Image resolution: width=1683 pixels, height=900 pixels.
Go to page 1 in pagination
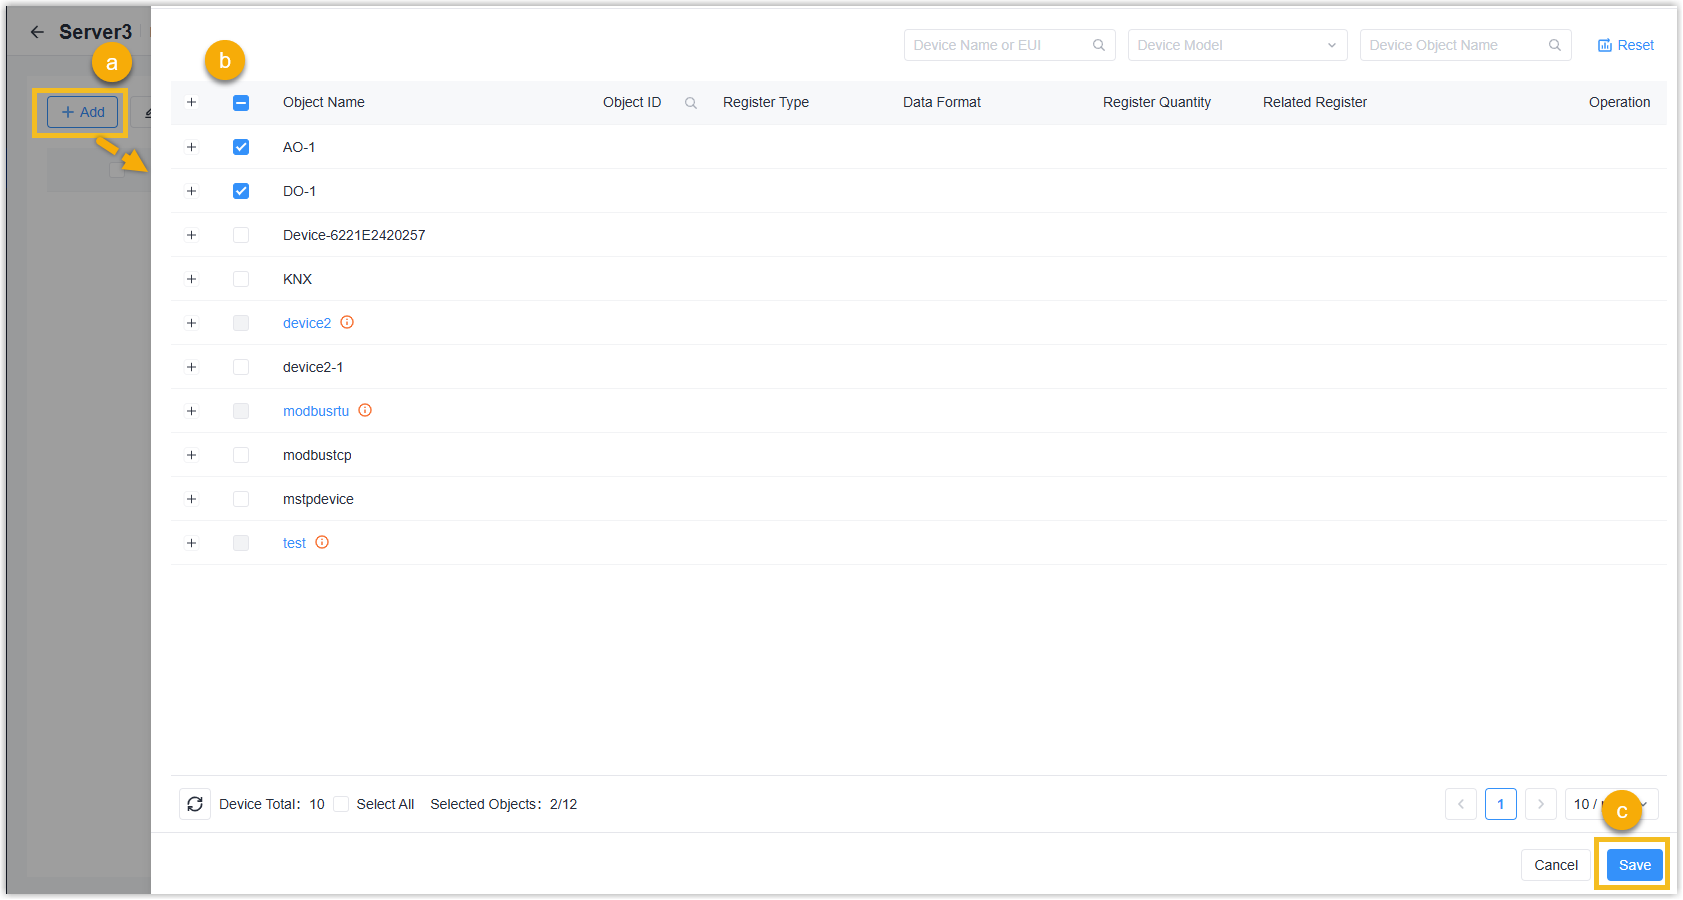(1500, 804)
